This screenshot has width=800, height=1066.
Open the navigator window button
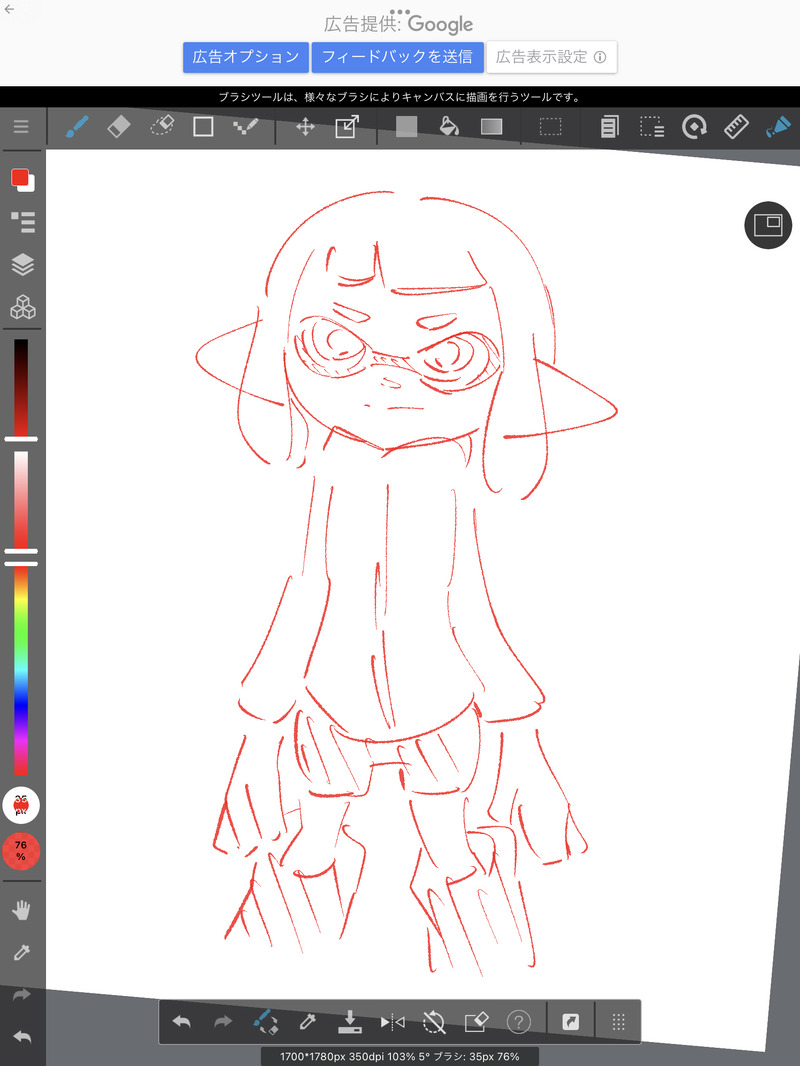coord(768,225)
